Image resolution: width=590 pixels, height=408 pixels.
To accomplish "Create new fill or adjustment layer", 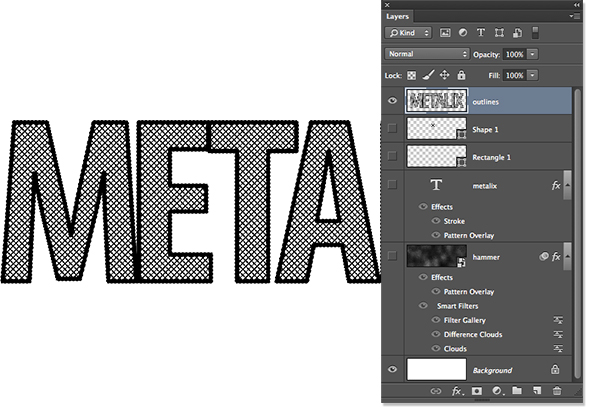I will click(497, 391).
